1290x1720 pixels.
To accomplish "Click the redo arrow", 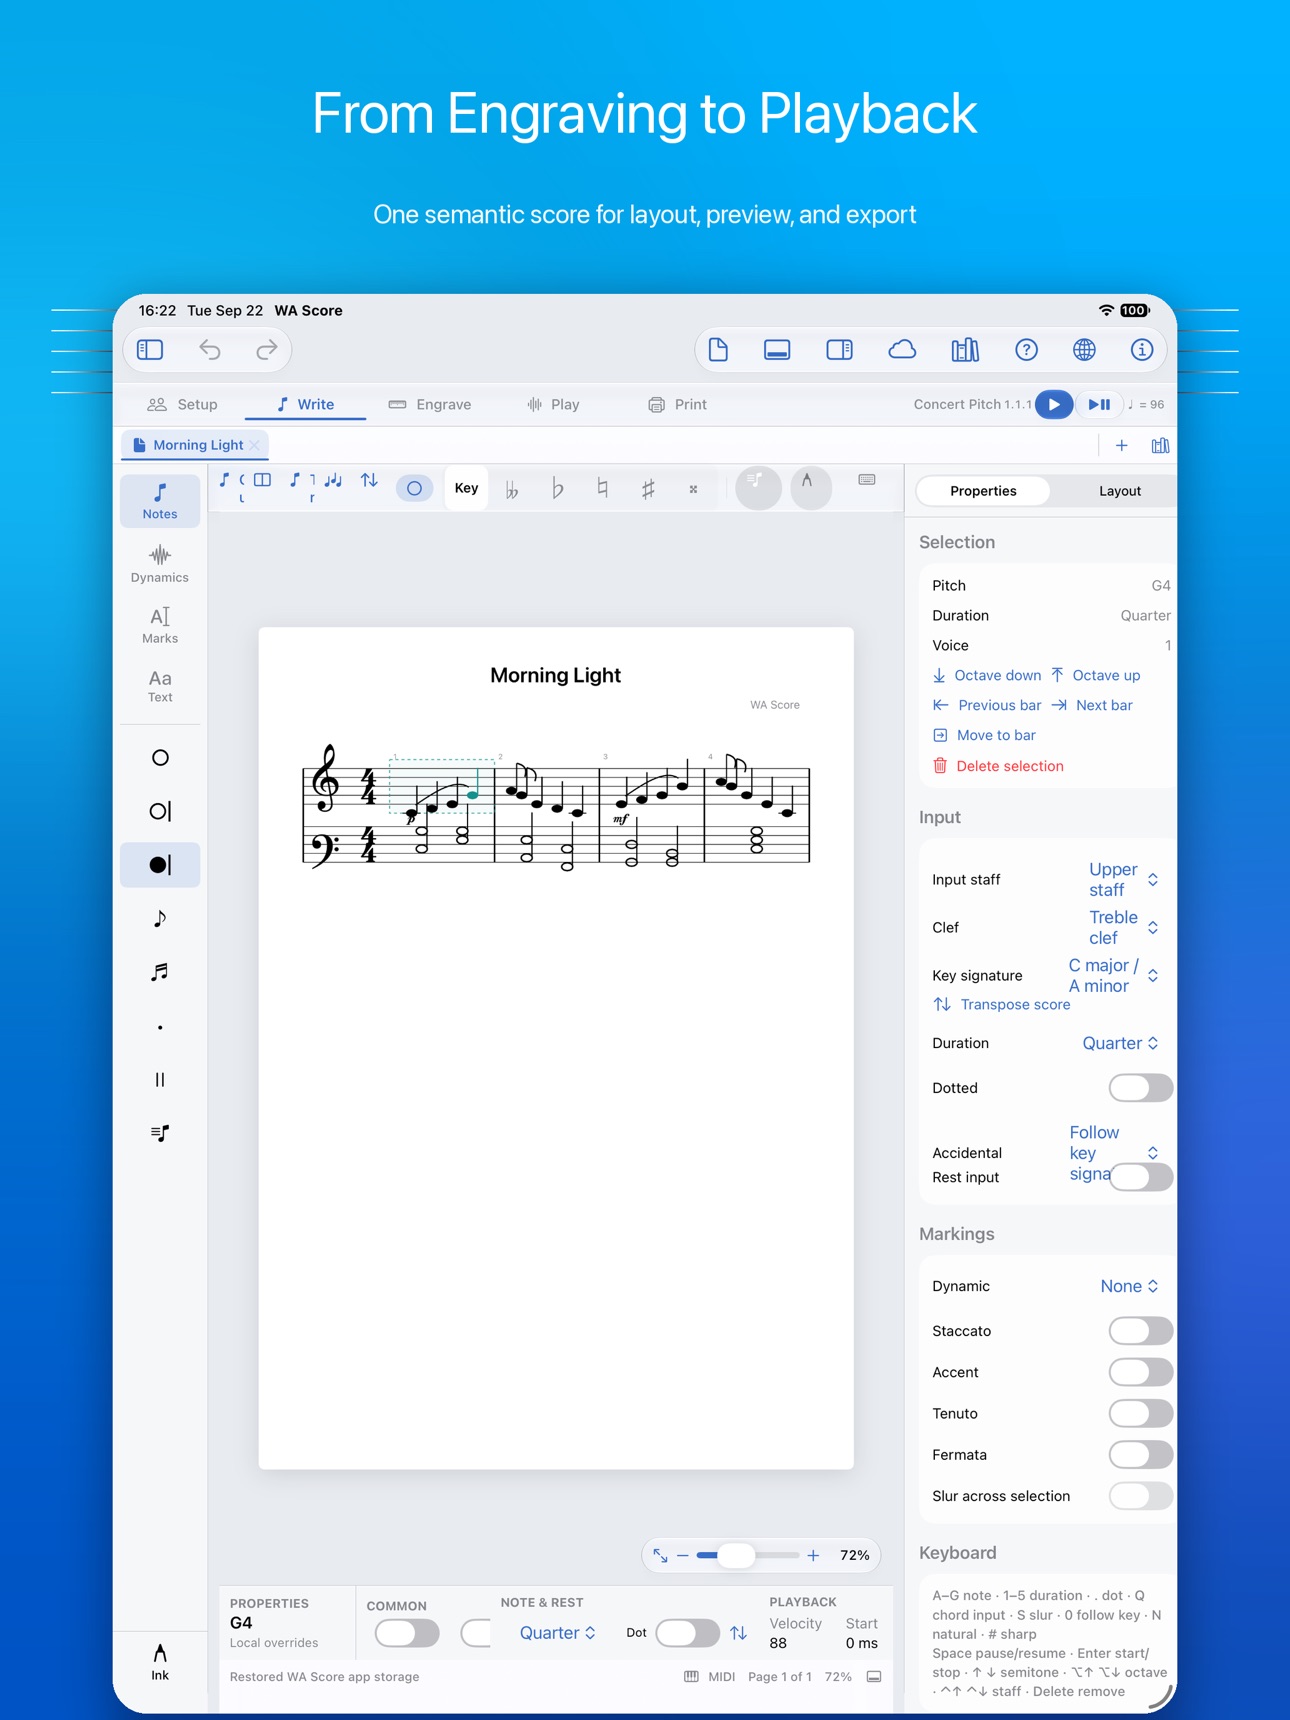I will (x=266, y=350).
